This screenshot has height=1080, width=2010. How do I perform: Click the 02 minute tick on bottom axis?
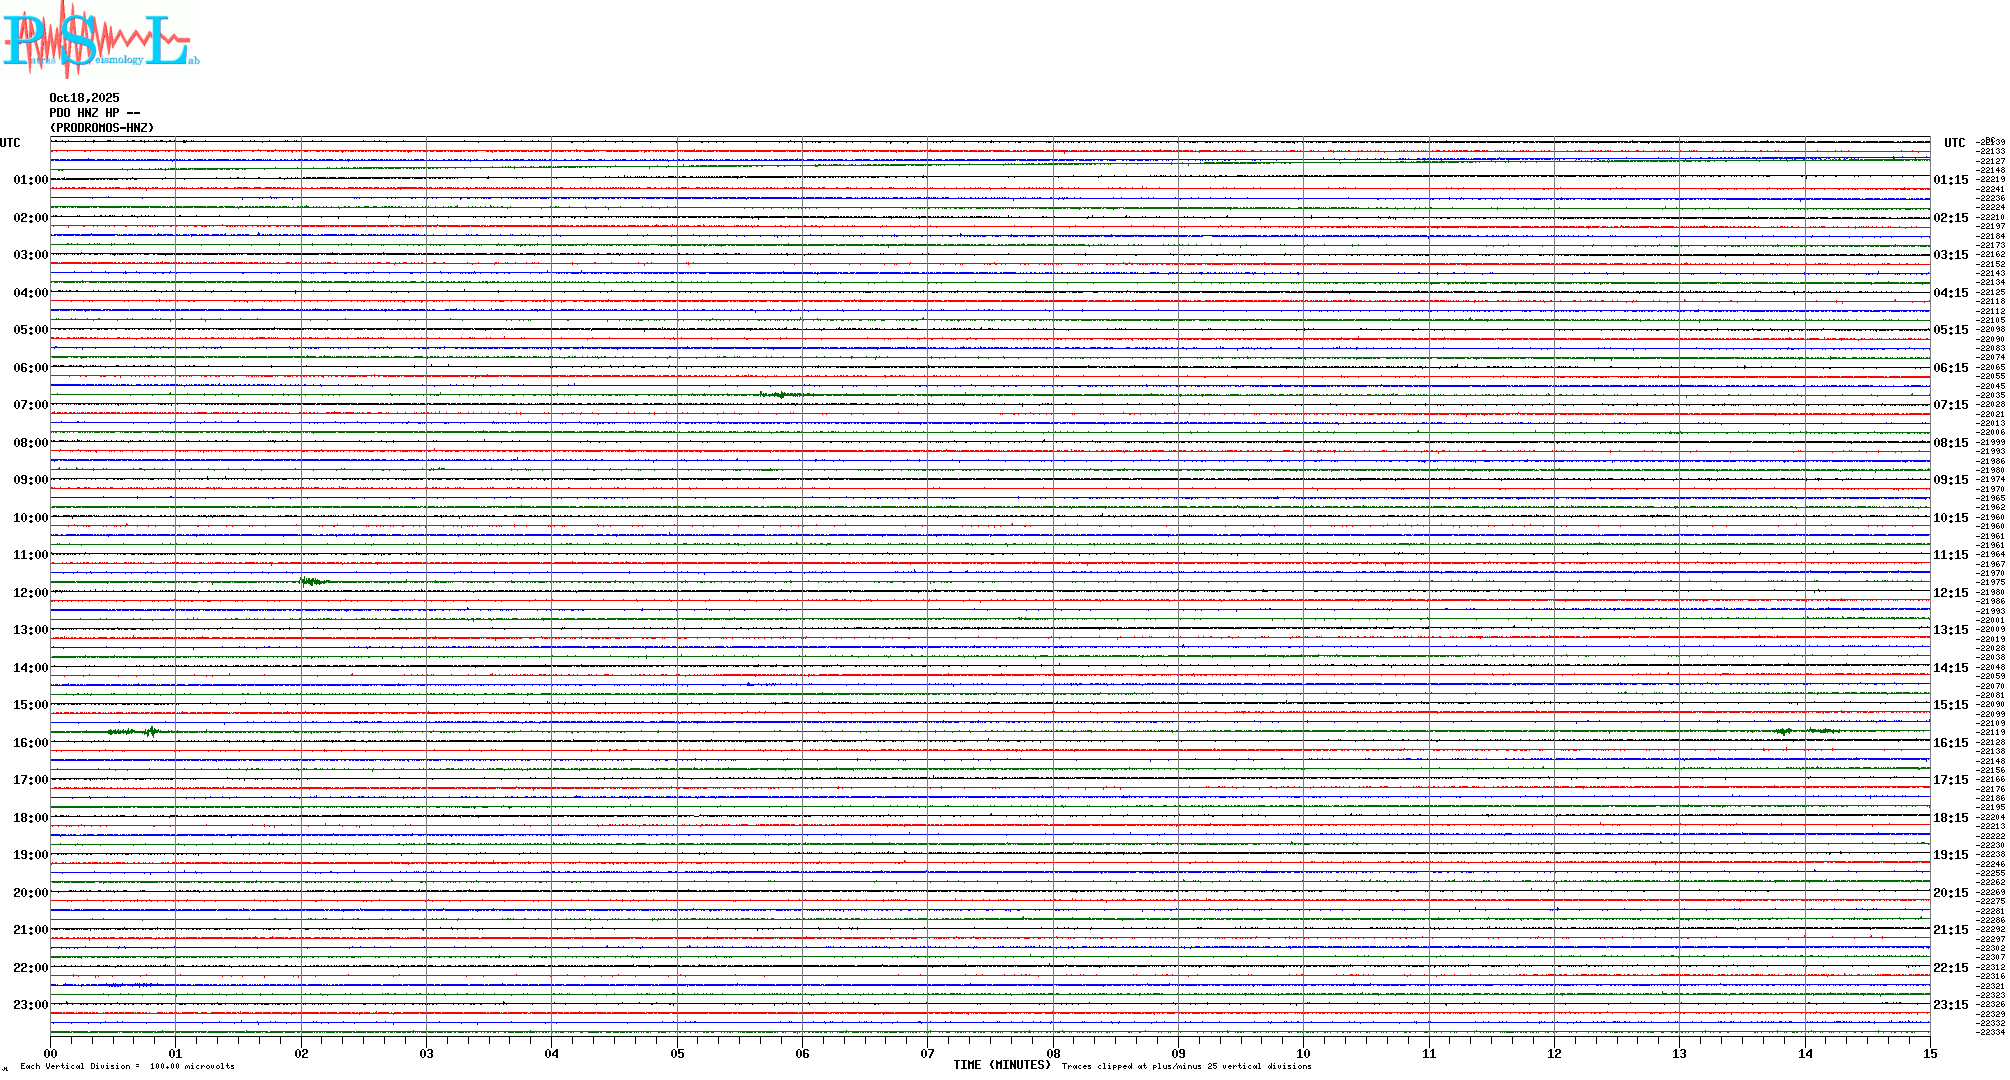(x=301, y=1053)
